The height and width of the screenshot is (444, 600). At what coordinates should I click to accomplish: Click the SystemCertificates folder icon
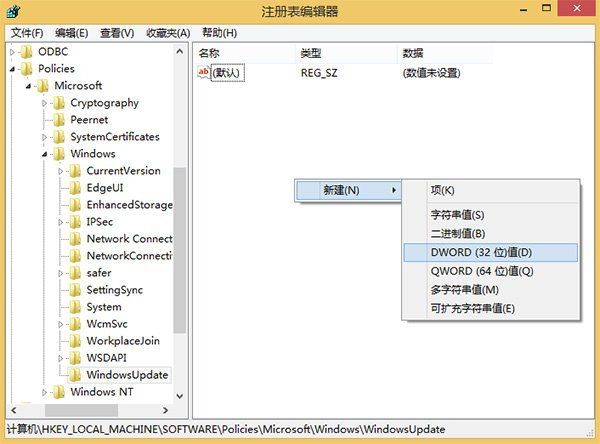[x=59, y=137]
